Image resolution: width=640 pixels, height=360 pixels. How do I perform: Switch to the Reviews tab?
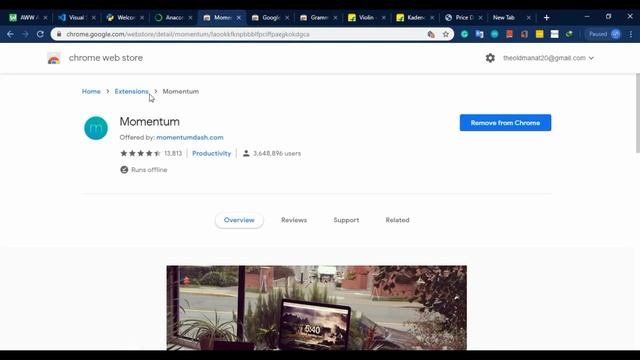click(294, 220)
